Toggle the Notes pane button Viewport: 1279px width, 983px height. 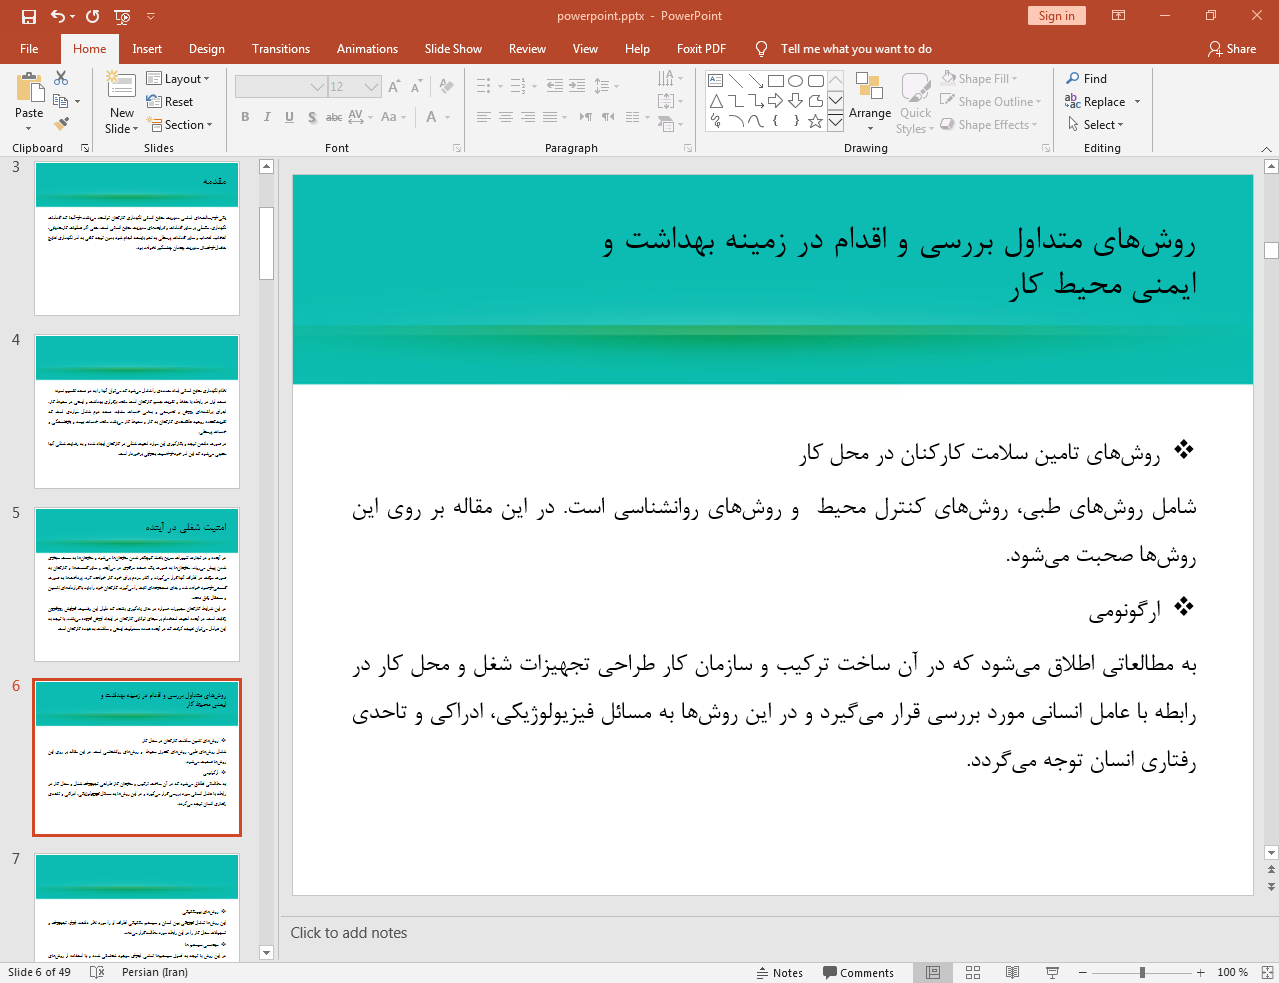coord(780,972)
